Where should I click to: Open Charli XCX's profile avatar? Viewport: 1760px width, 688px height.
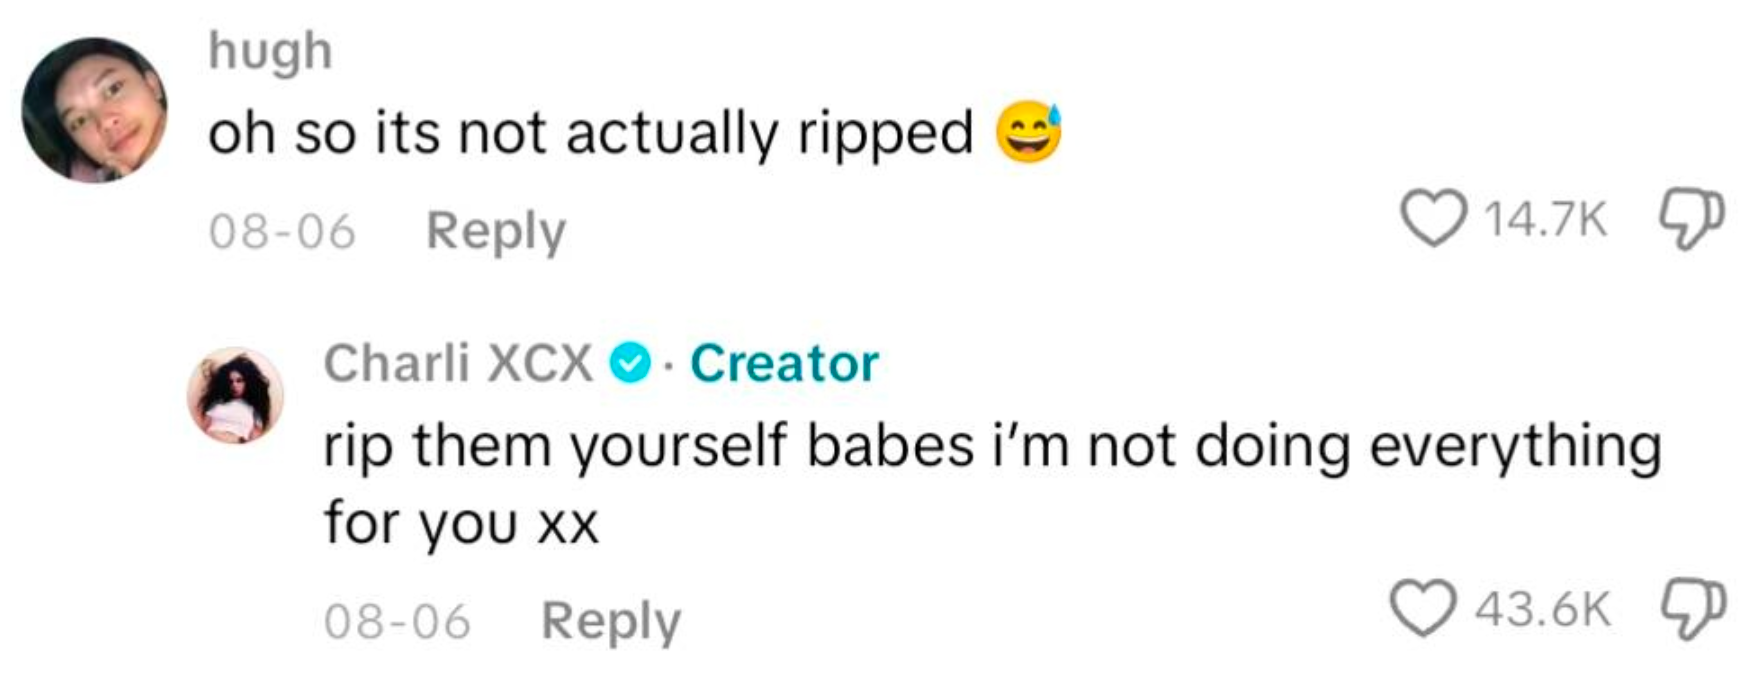(235, 395)
